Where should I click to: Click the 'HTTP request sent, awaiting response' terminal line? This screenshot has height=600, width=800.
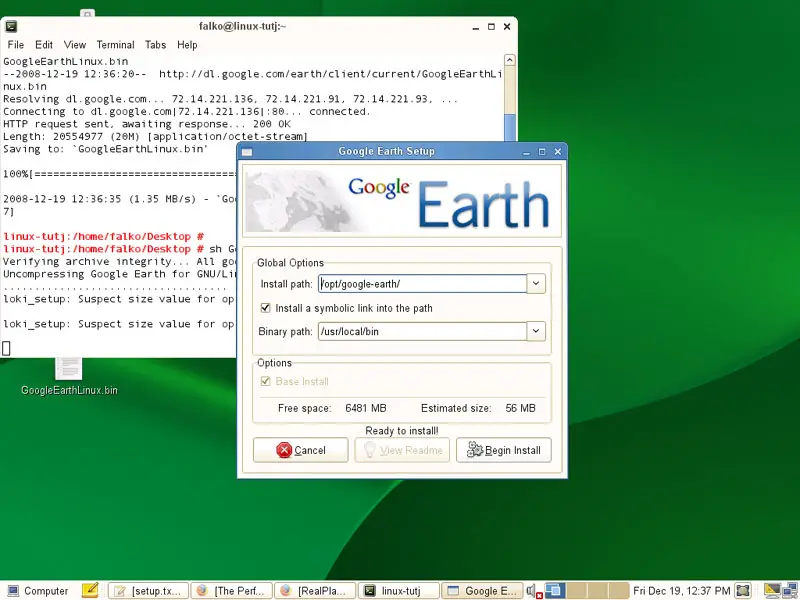[x=147, y=124]
